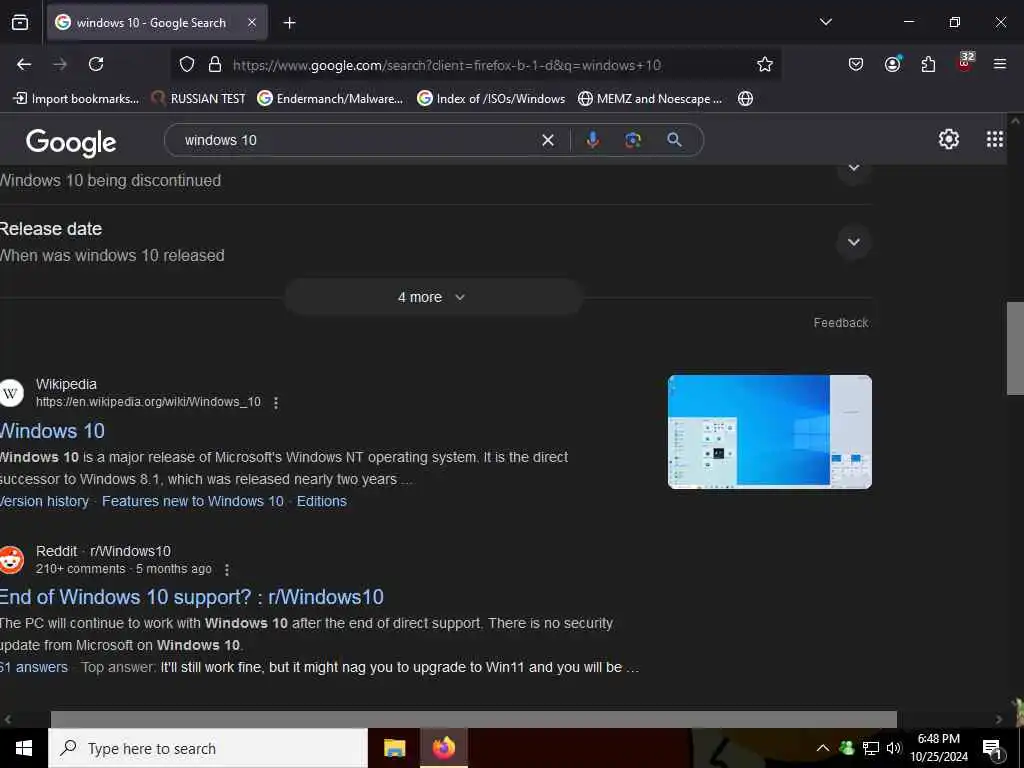
Task: Search by image with Google Lens
Action: (633, 140)
